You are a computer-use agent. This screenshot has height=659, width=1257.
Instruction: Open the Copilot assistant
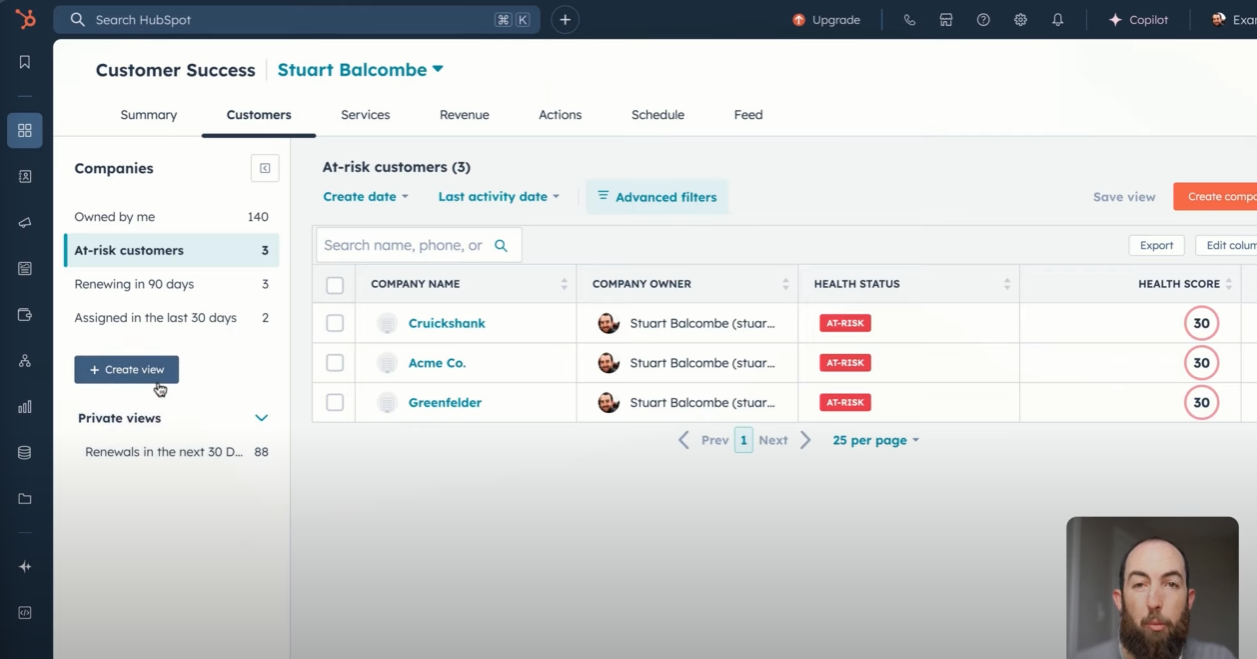[1140, 20]
